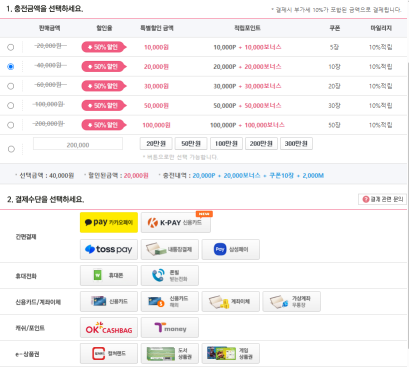The image size is (409, 367).
Task: Click the 300만원 quick amount button
Action: tap(296, 144)
